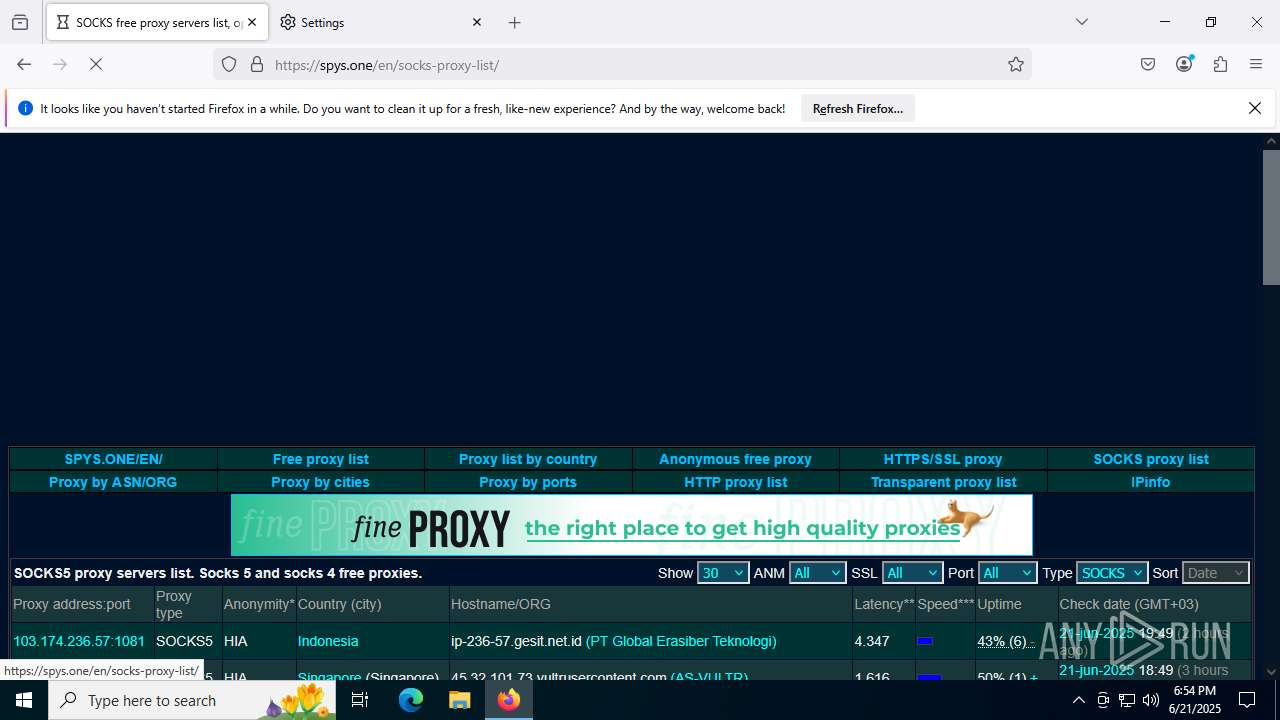Open Proxy by cities link
The width and height of the screenshot is (1280, 720).
(x=320, y=482)
